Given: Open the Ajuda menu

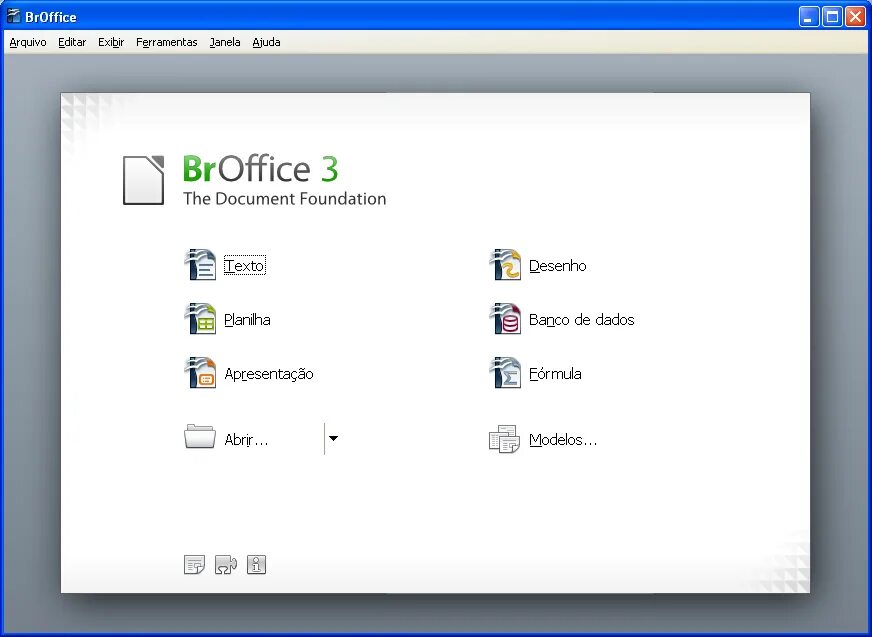Looking at the screenshot, I should 266,42.
